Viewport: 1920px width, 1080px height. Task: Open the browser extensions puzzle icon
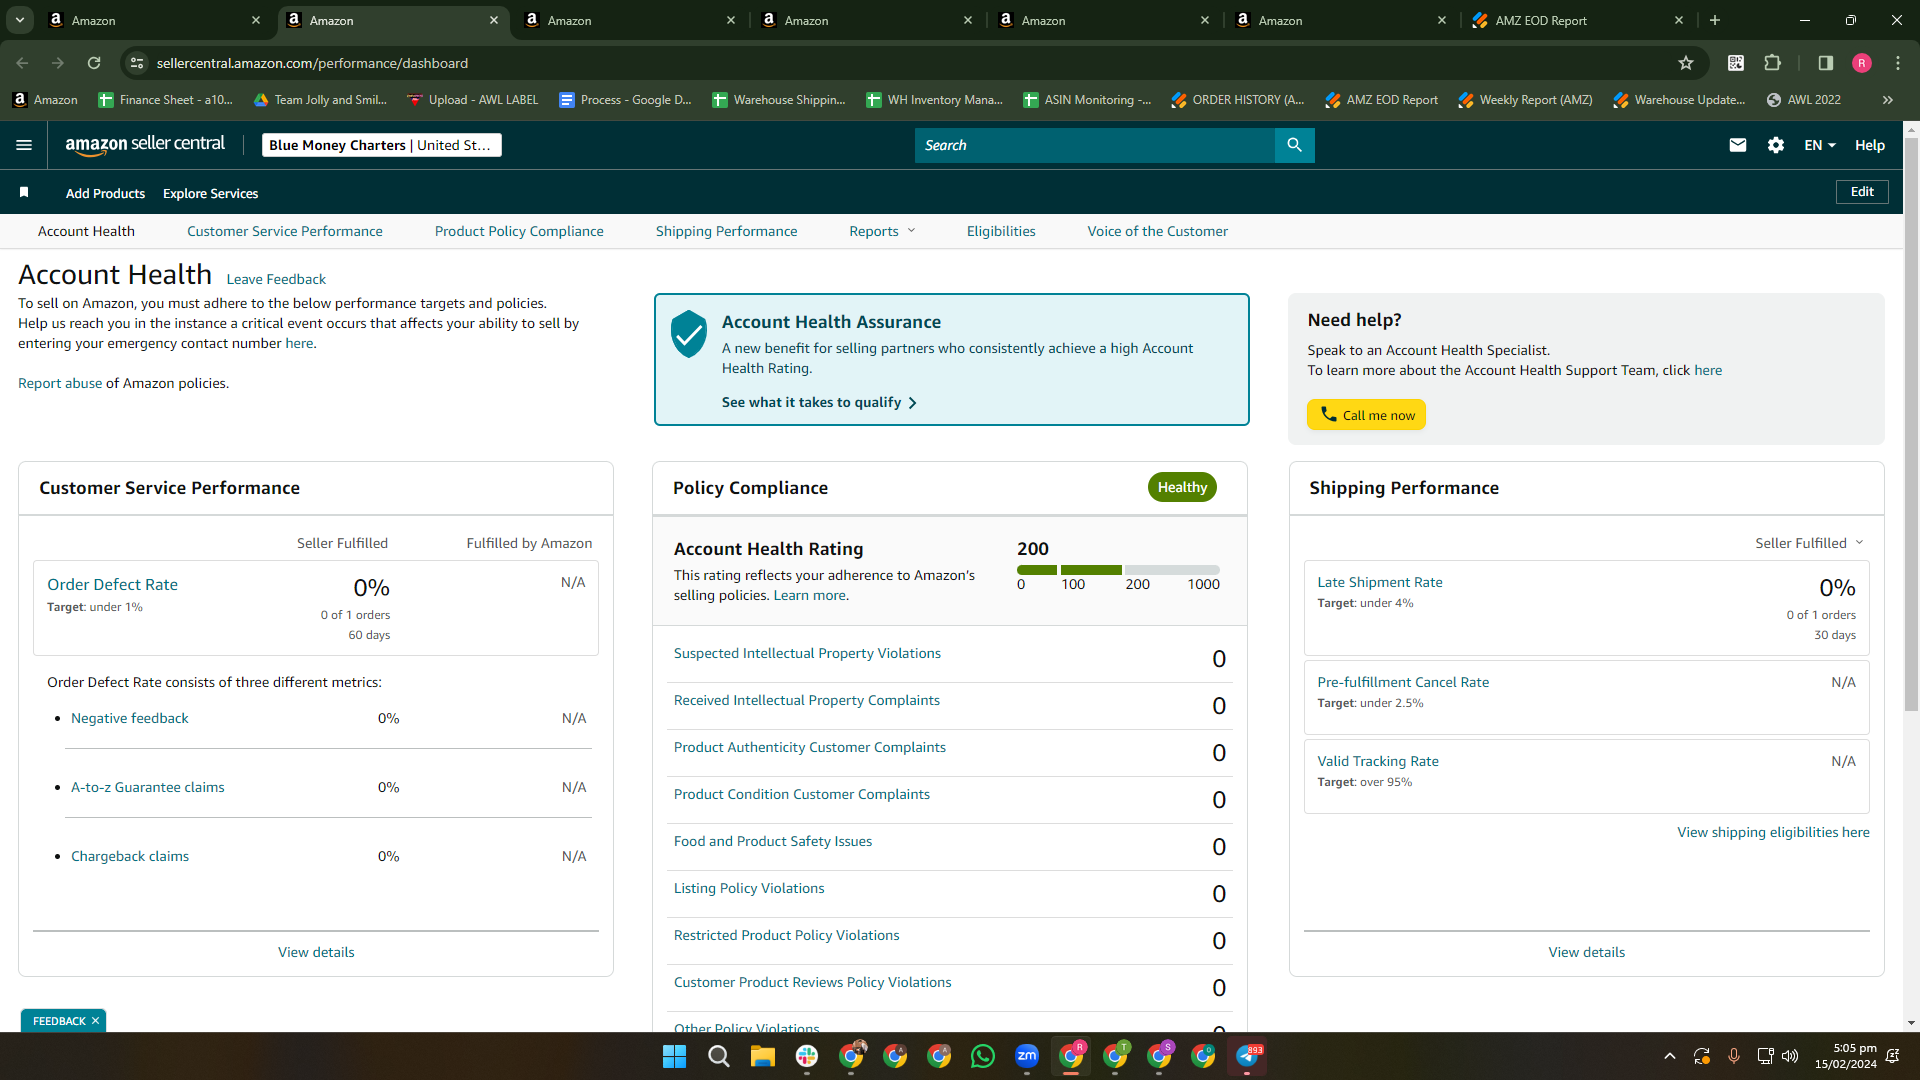(x=1772, y=63)
